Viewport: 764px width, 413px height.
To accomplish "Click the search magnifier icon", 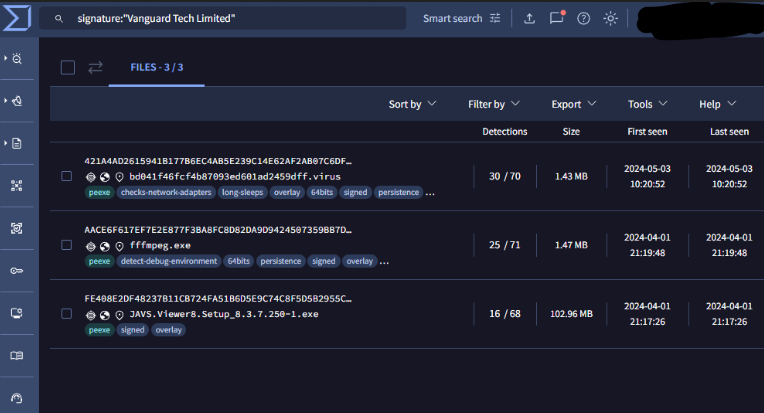I will [x=58, y=19].
